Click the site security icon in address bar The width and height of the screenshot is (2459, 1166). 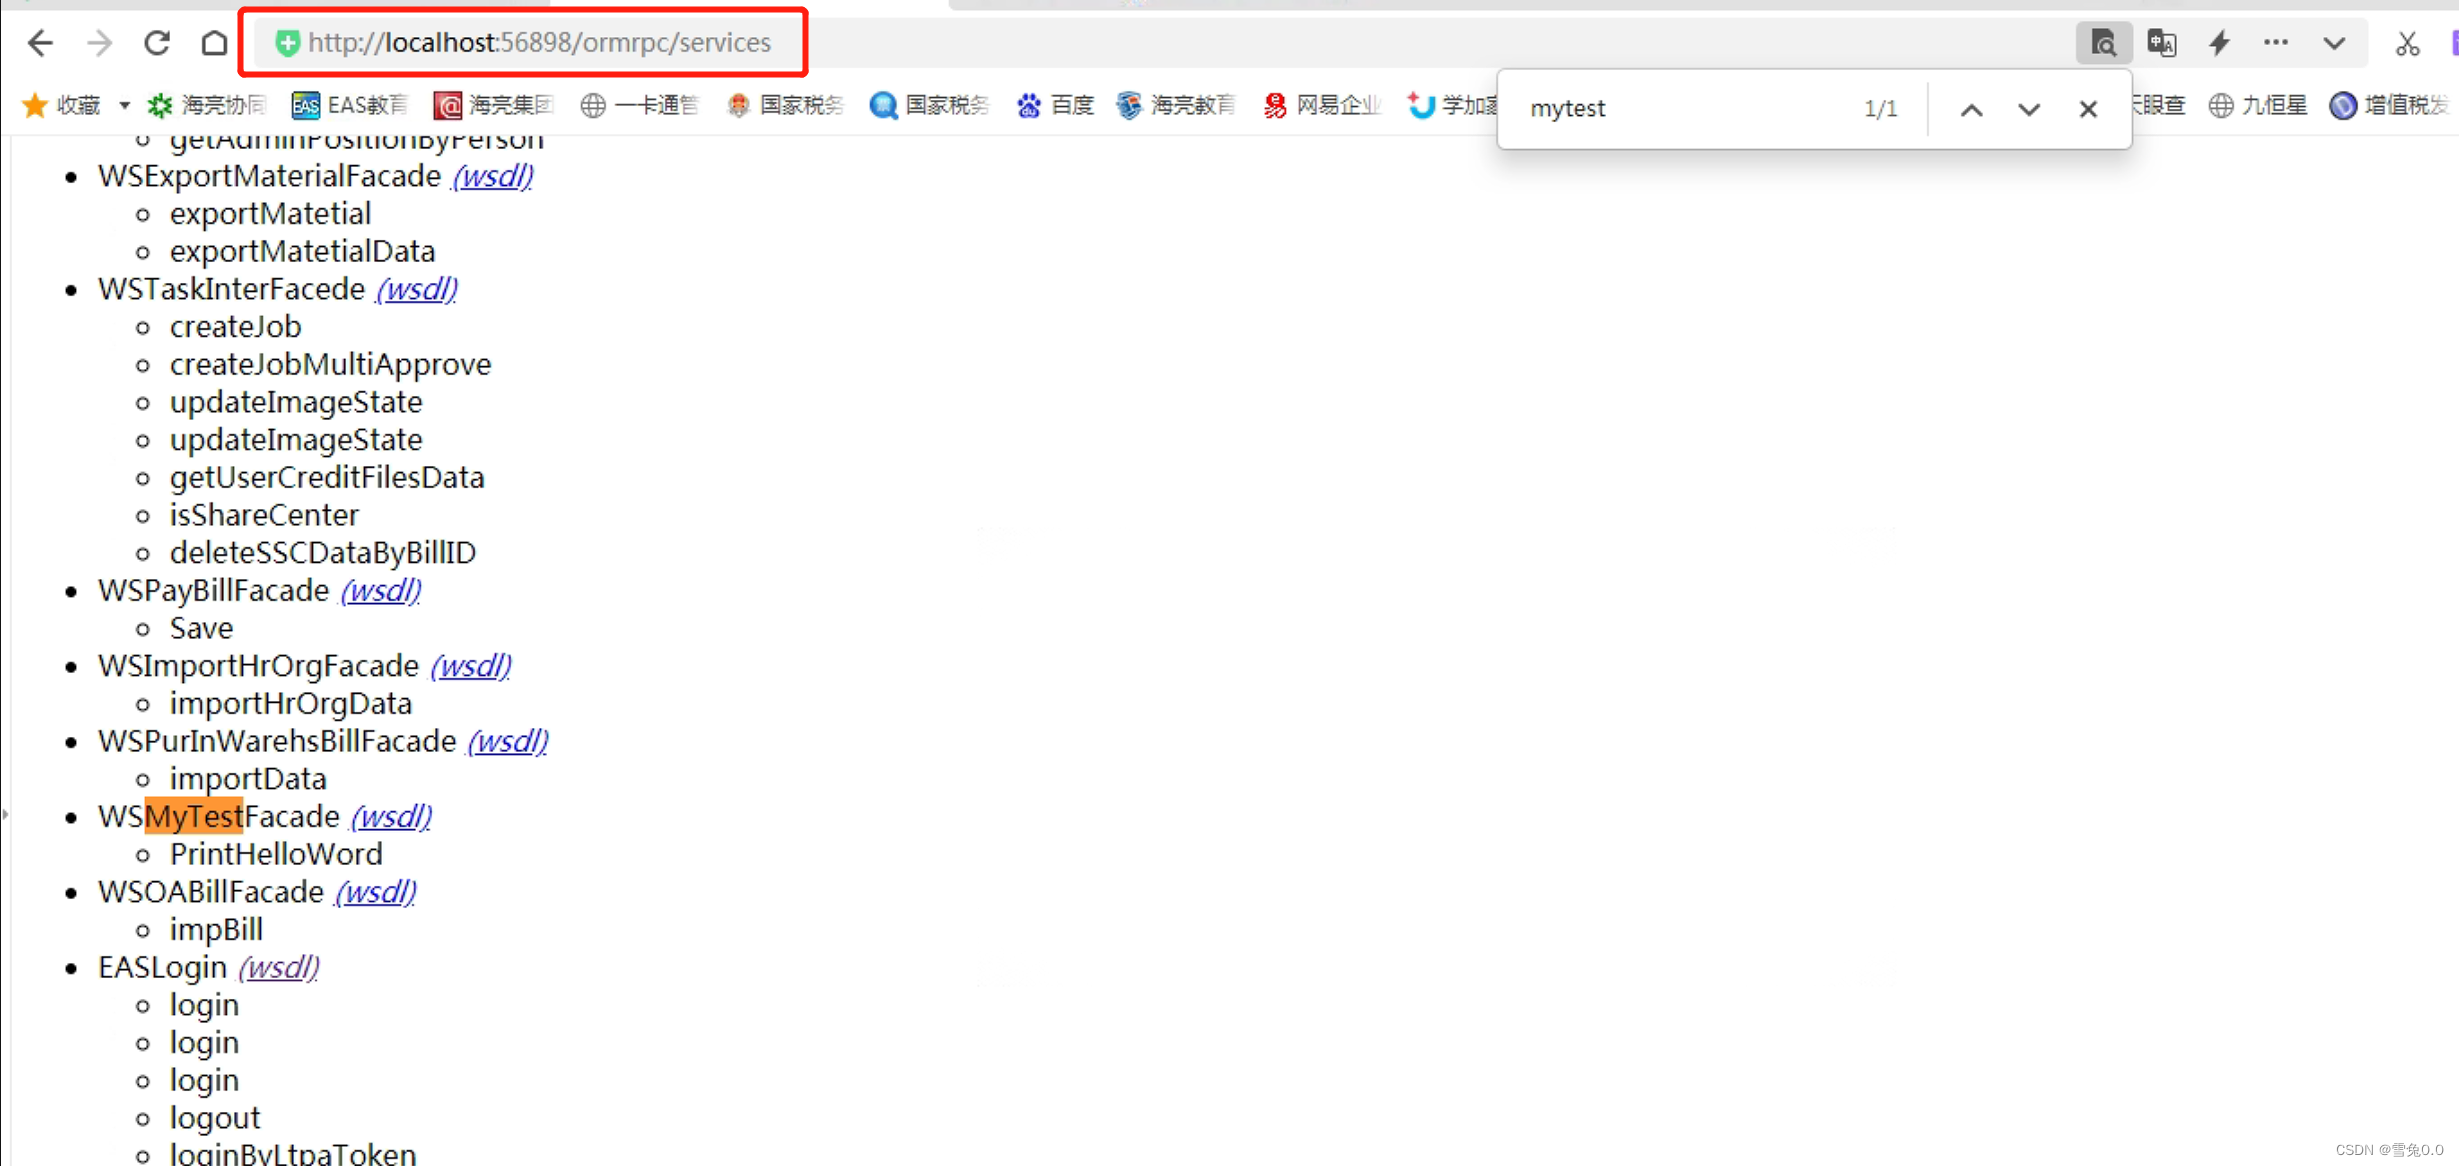pos(287,43)
